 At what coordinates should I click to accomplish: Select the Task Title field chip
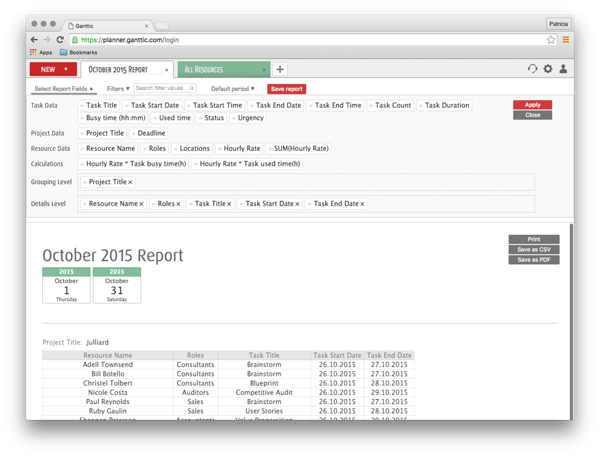point(99,105)
